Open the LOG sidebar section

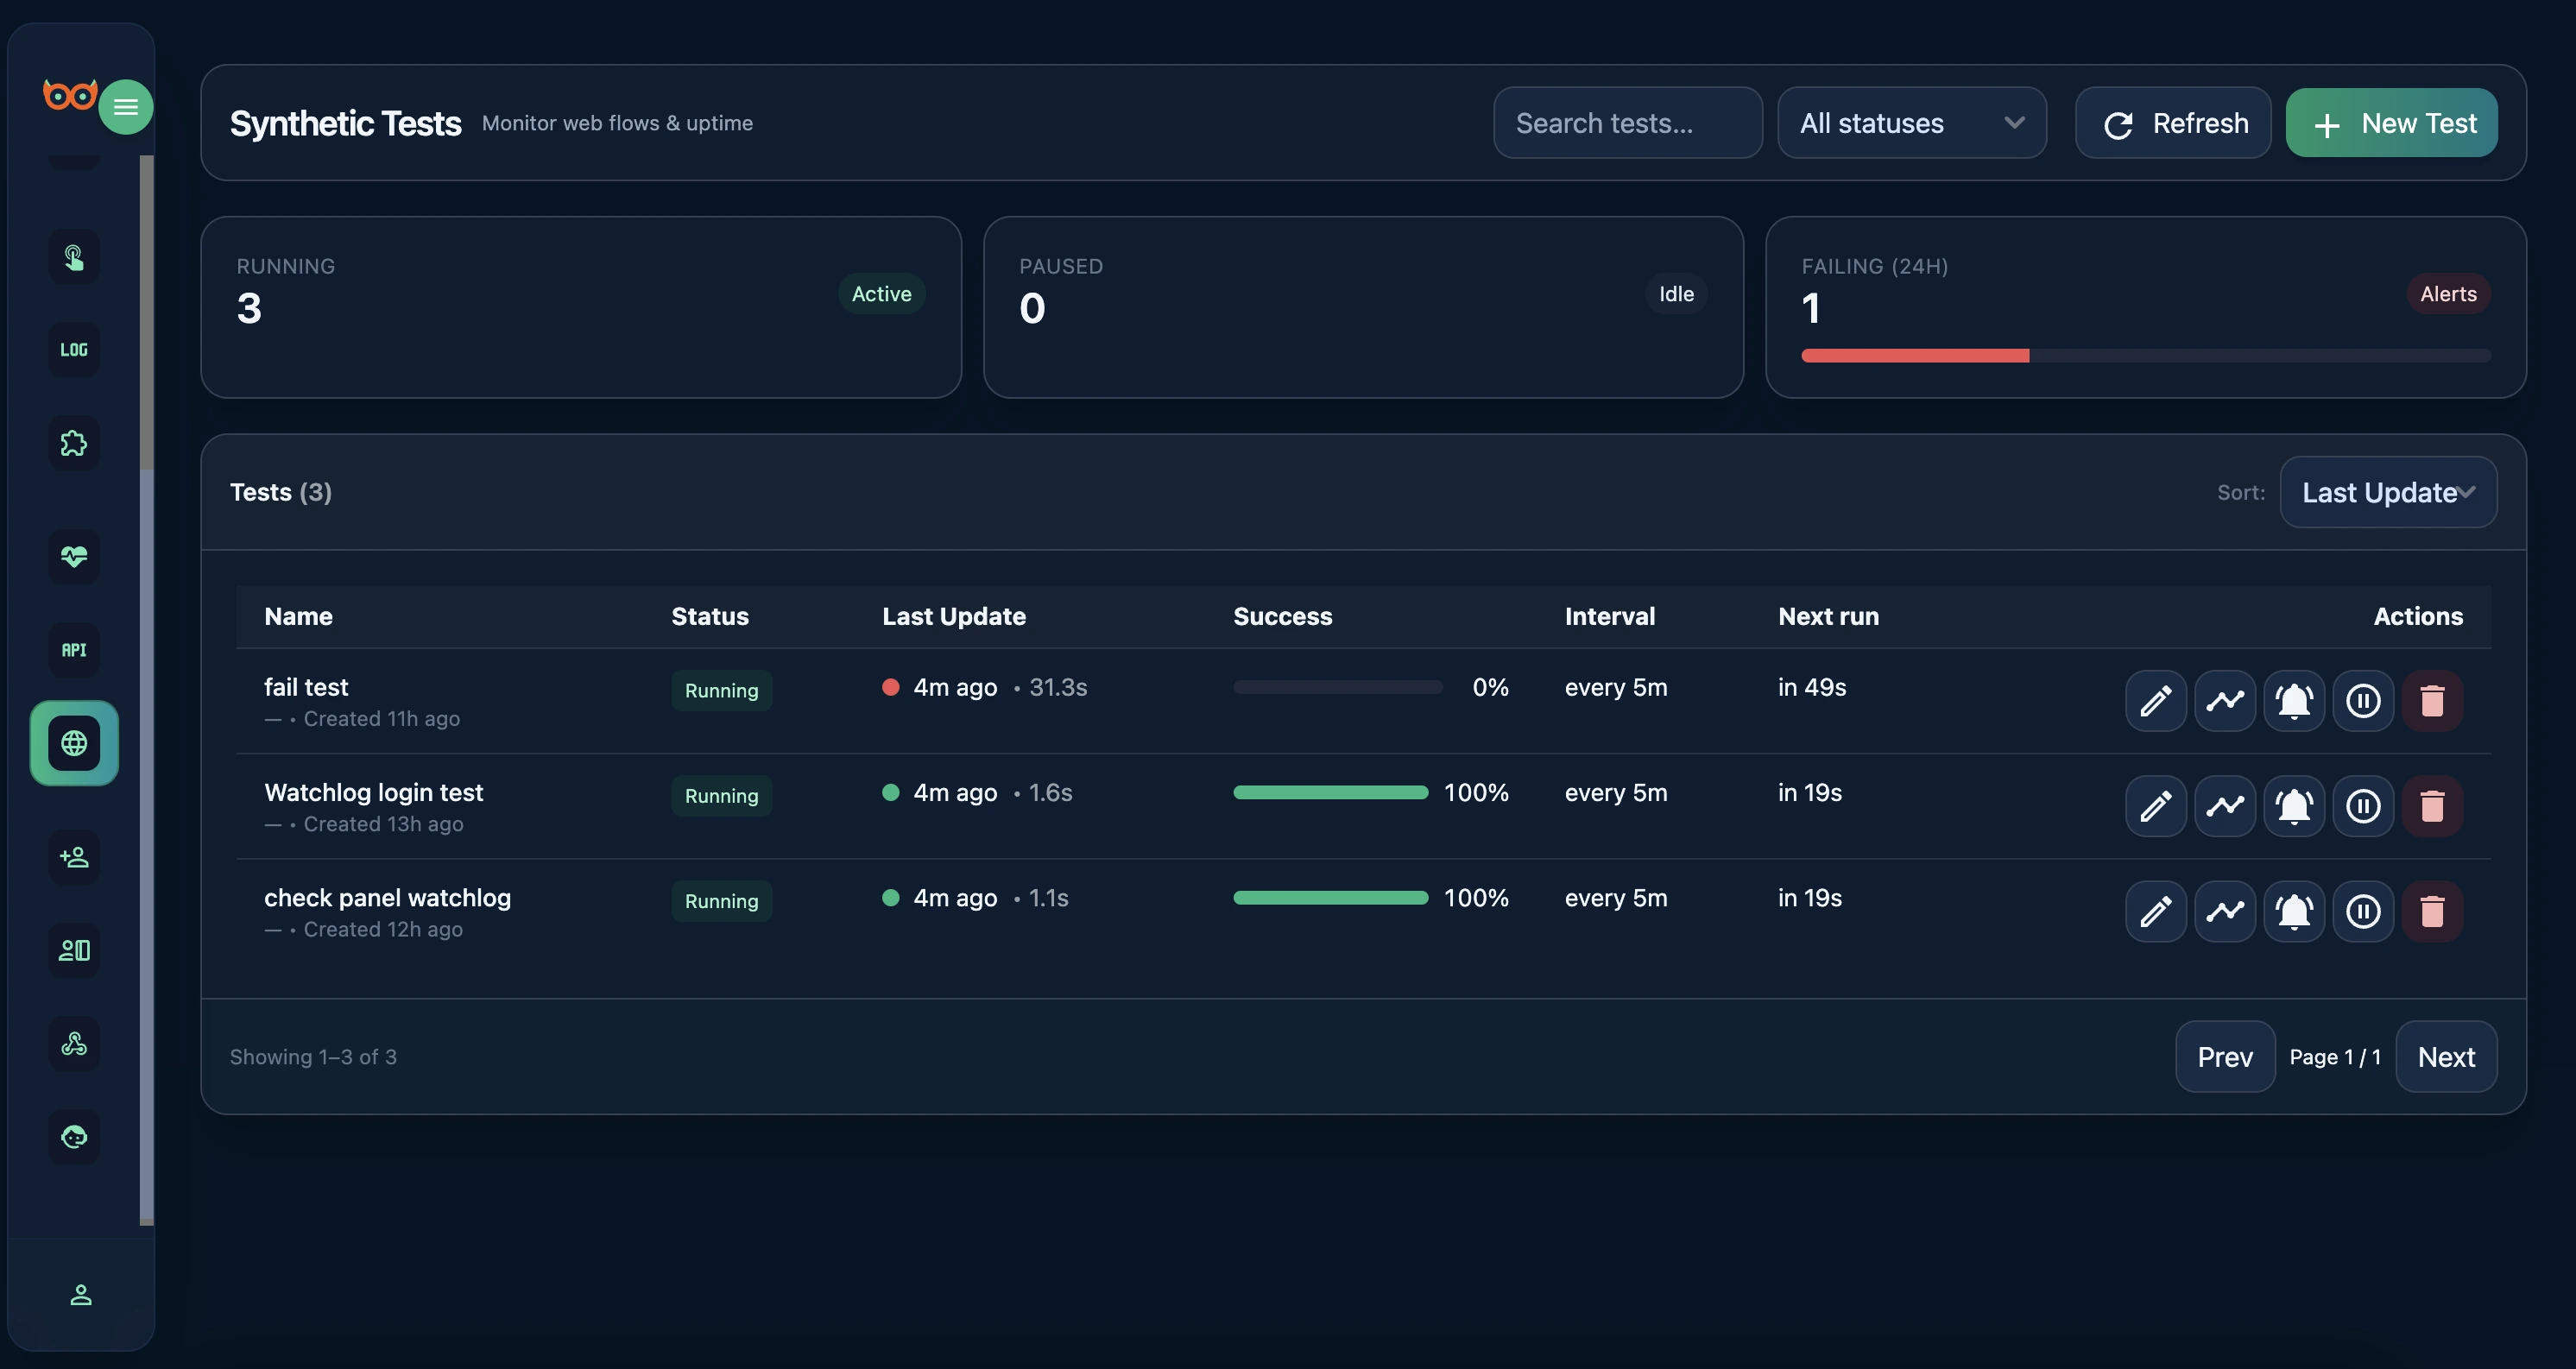pyautogui.click(x=74, y=350)
